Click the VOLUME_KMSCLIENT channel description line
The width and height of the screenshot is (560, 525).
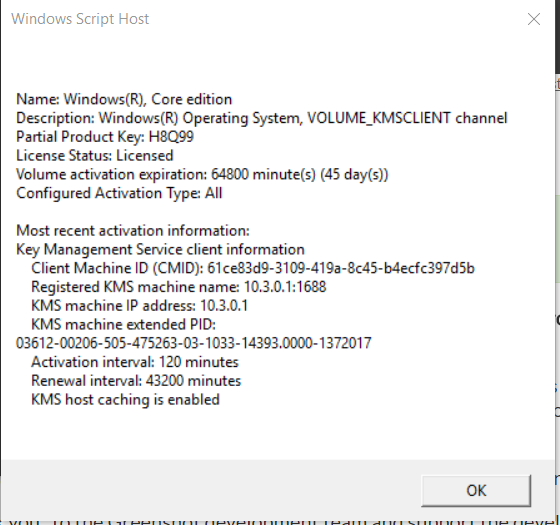coord(261,118)
